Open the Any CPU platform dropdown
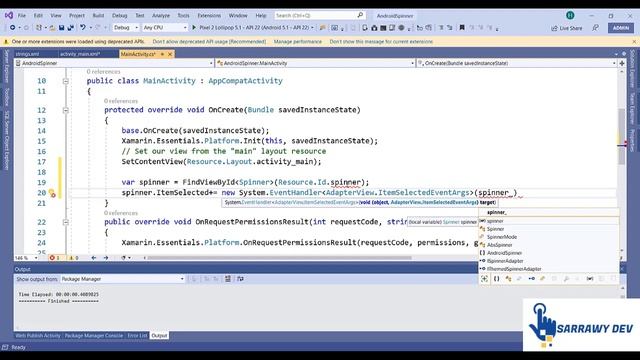The width and height of the screenshot is (640, 360). (x=164, y=28)
